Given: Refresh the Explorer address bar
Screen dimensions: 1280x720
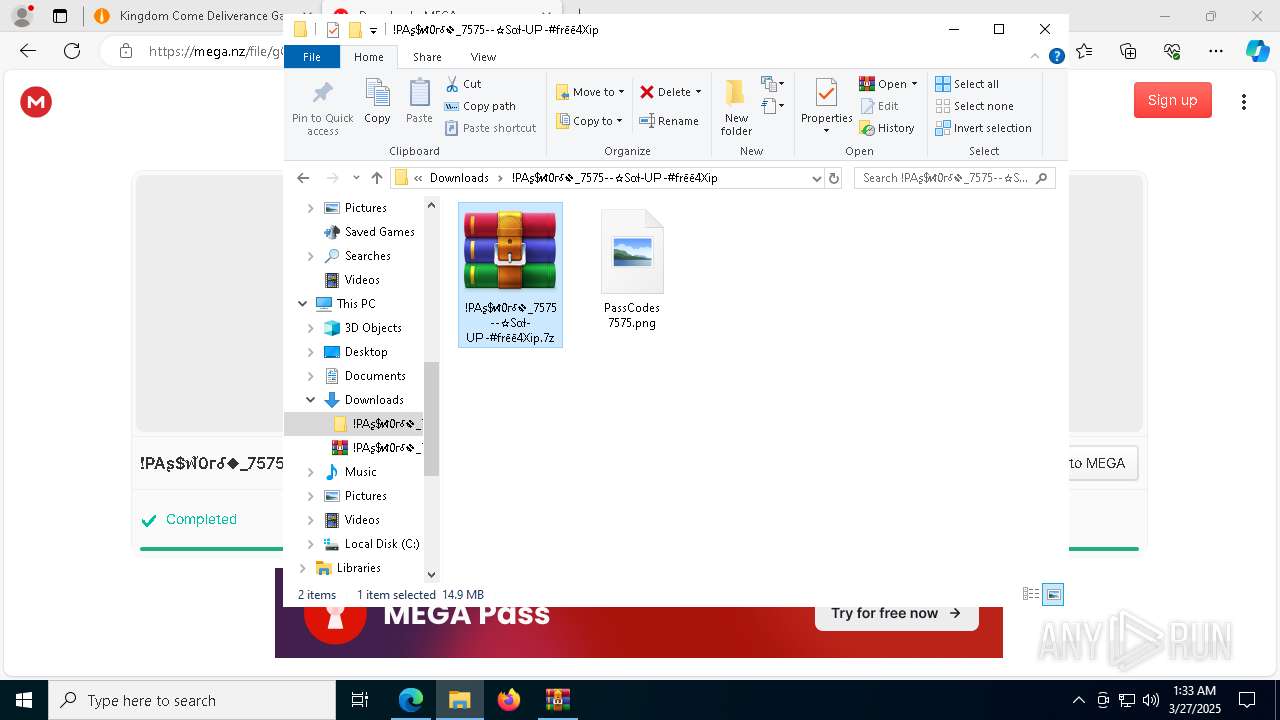Looking at the screenshot, I should click(x=834, y=178).
